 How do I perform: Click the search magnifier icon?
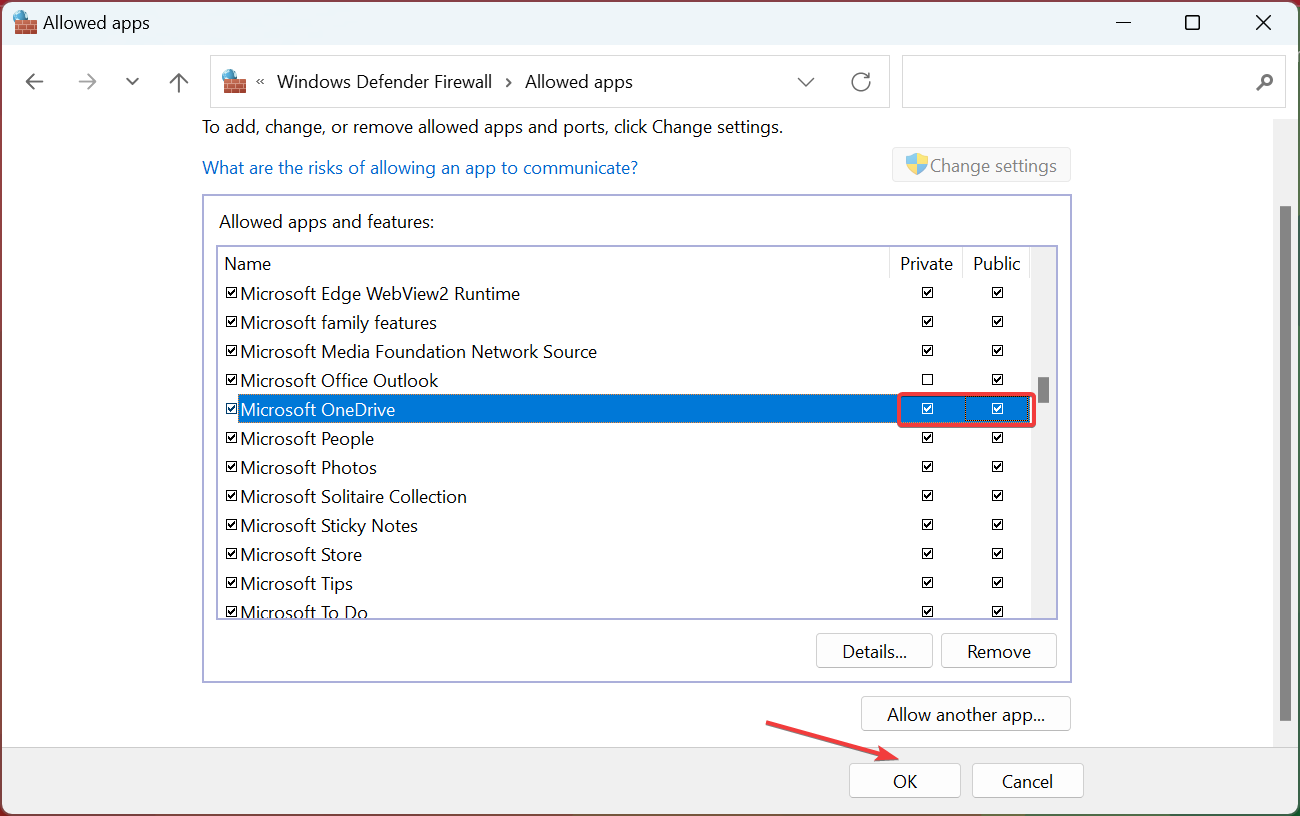coord(1265,82)
